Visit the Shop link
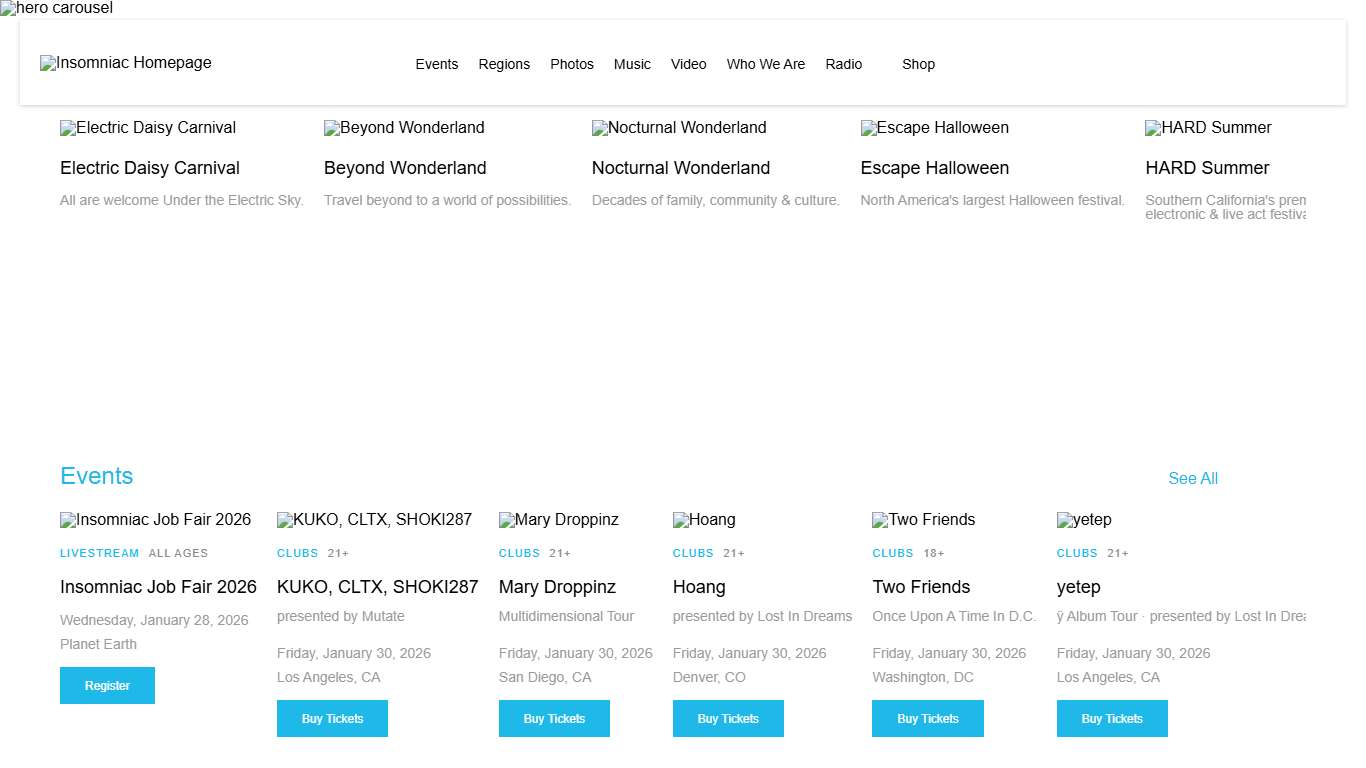 pyautogui.click(x=918, y=64)
